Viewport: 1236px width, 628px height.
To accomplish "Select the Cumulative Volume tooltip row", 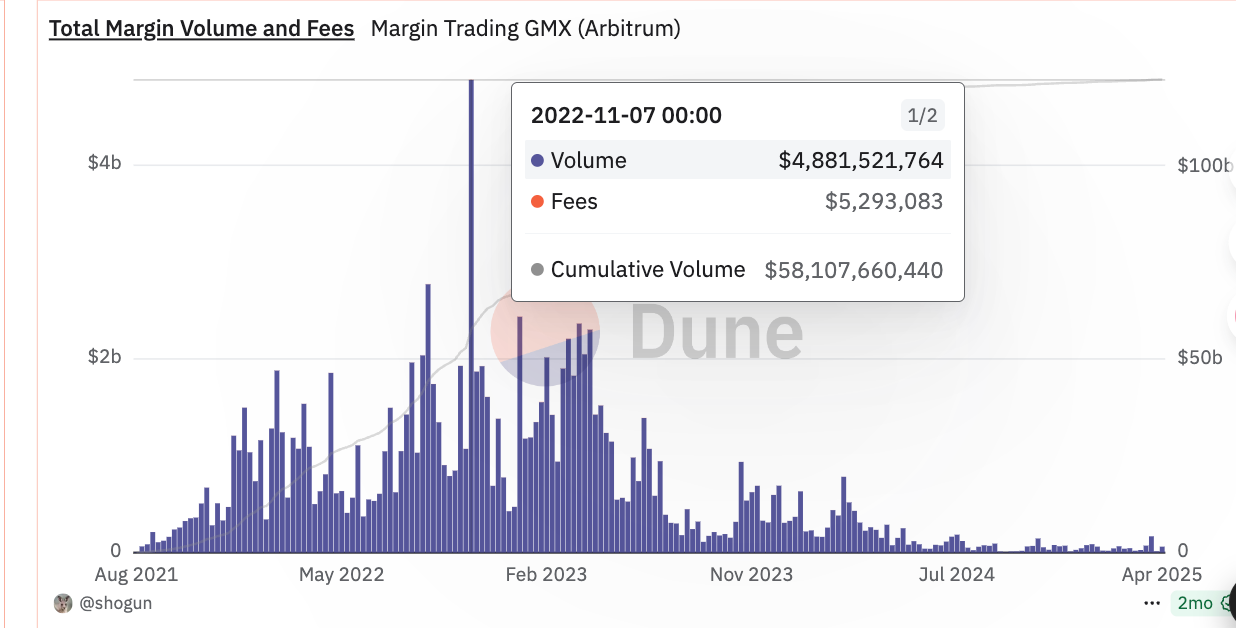I will pyautogui.click(x=737, y=270).
